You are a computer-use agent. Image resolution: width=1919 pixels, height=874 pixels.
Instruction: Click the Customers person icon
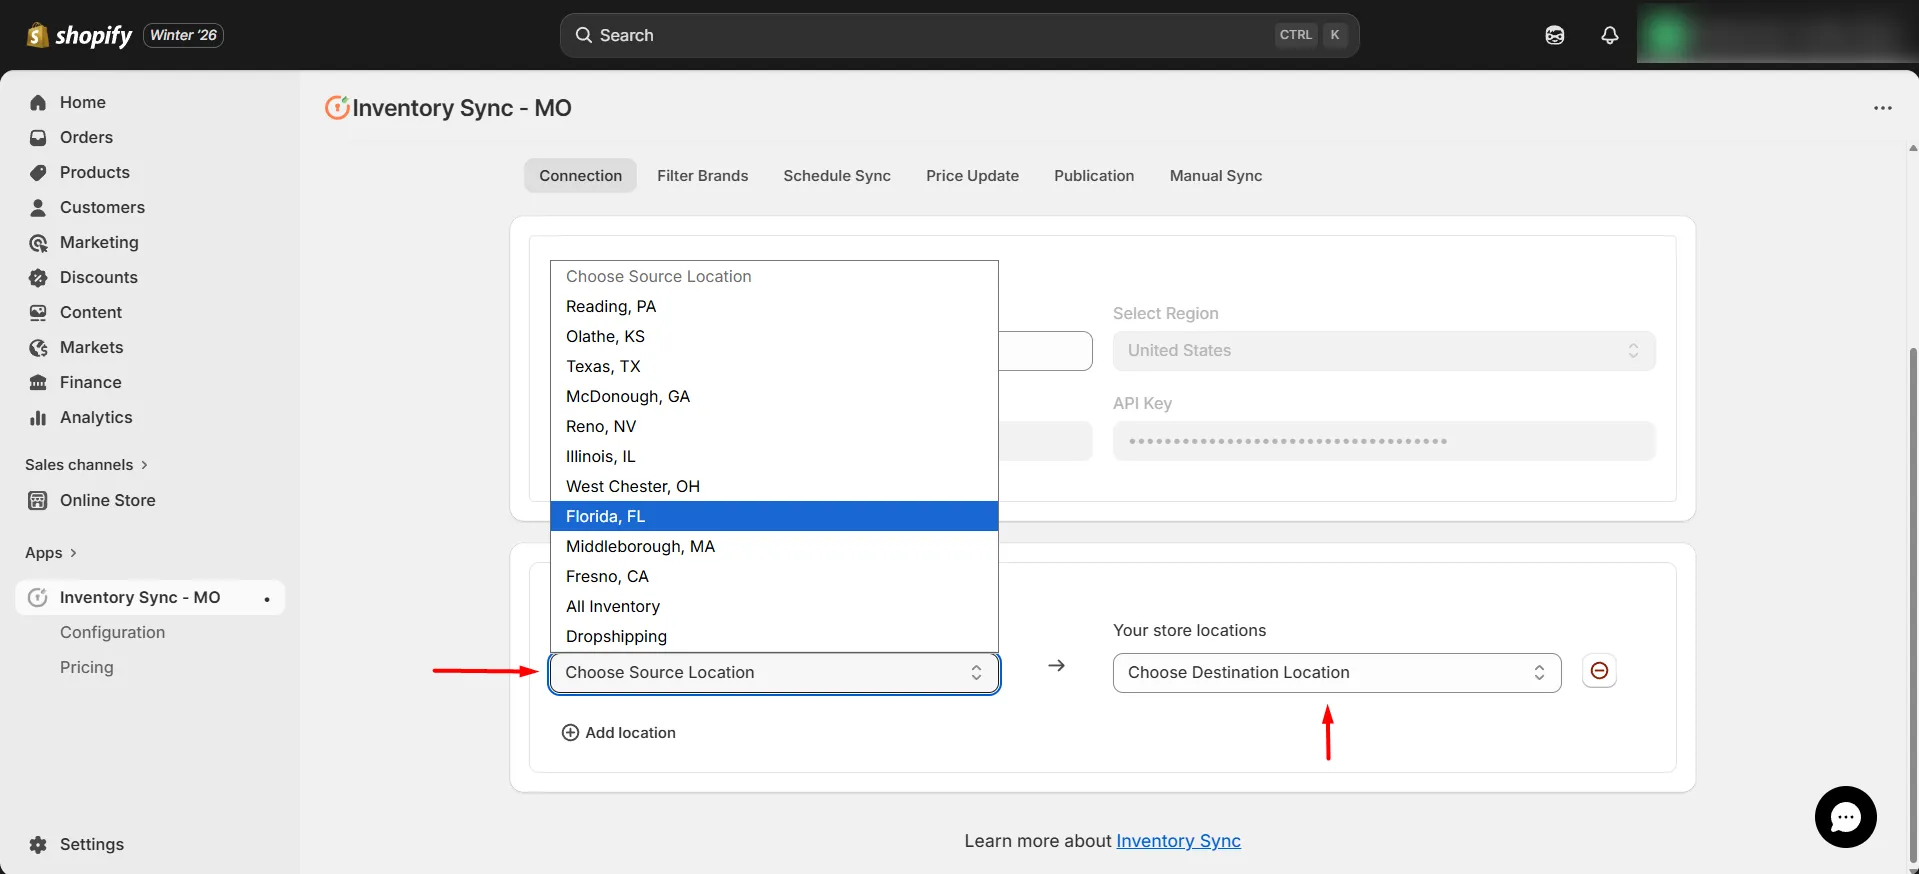click(x=38, y=207)
